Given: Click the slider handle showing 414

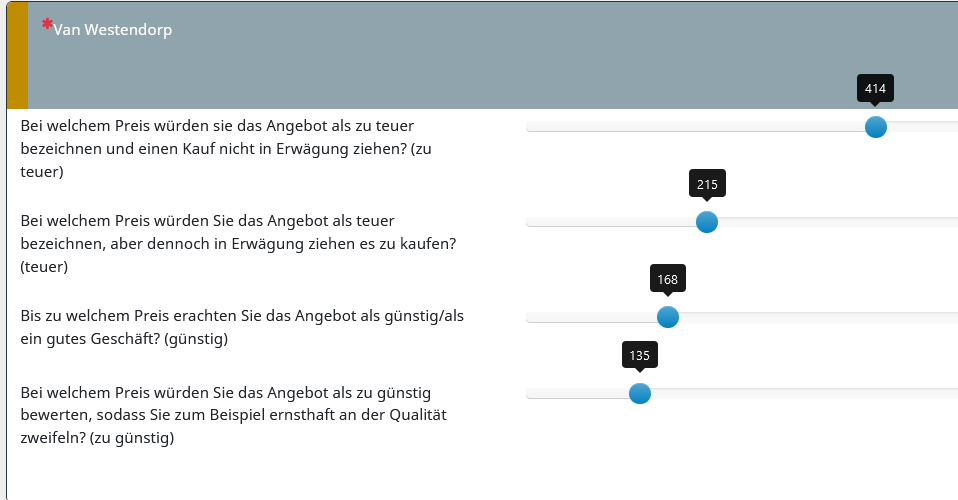Looking at the screenshot, I should pos(875,127).
